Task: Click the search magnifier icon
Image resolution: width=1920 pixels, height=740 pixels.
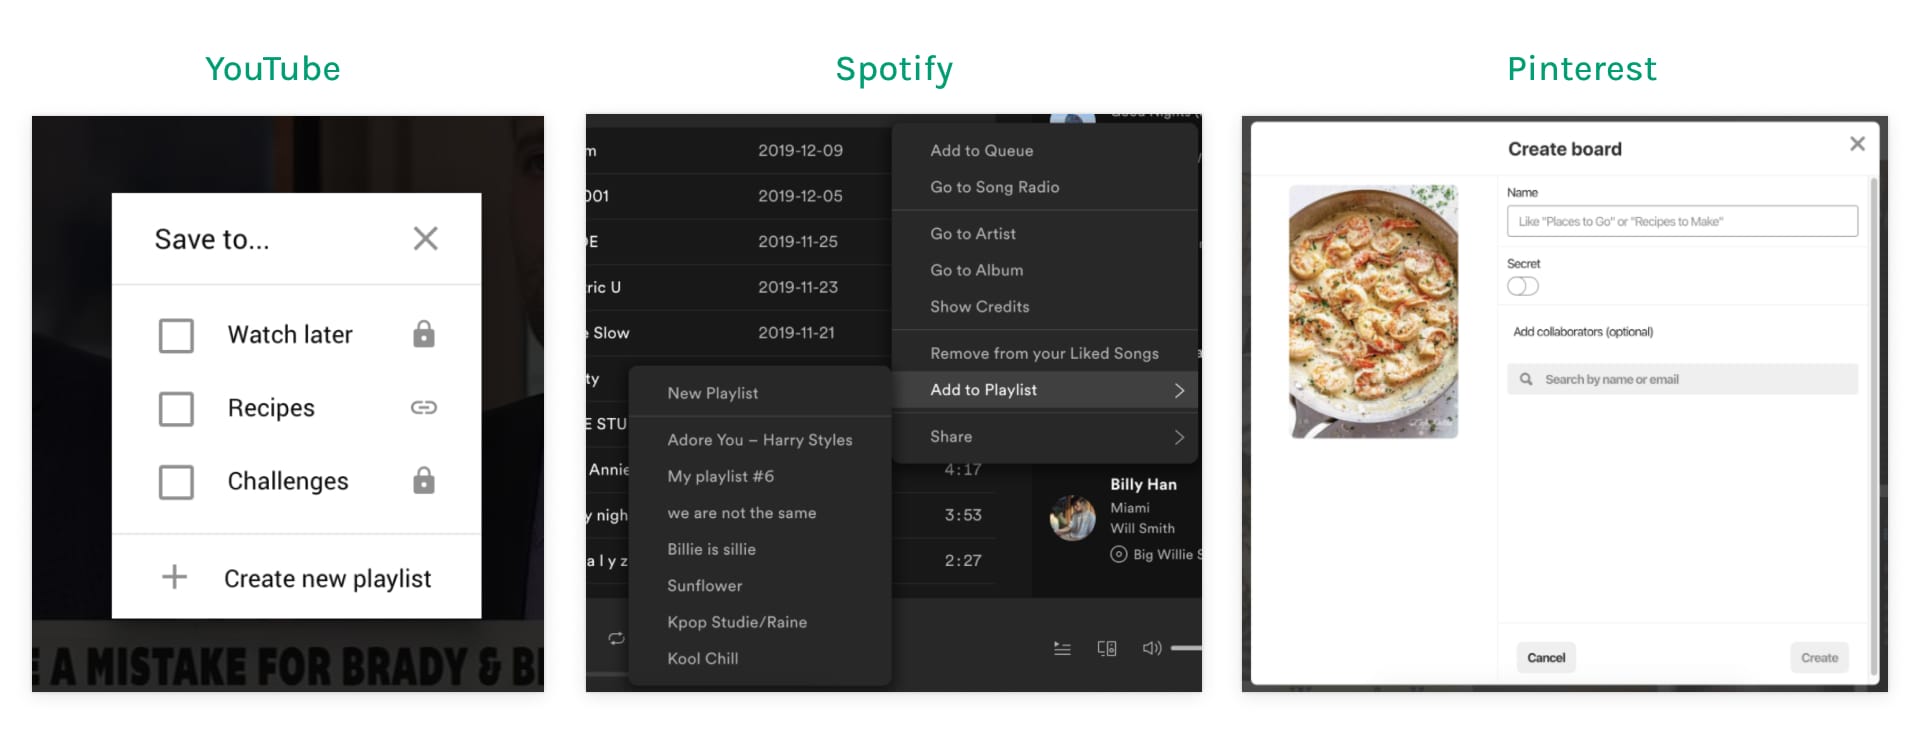Action: (1526, 379)
